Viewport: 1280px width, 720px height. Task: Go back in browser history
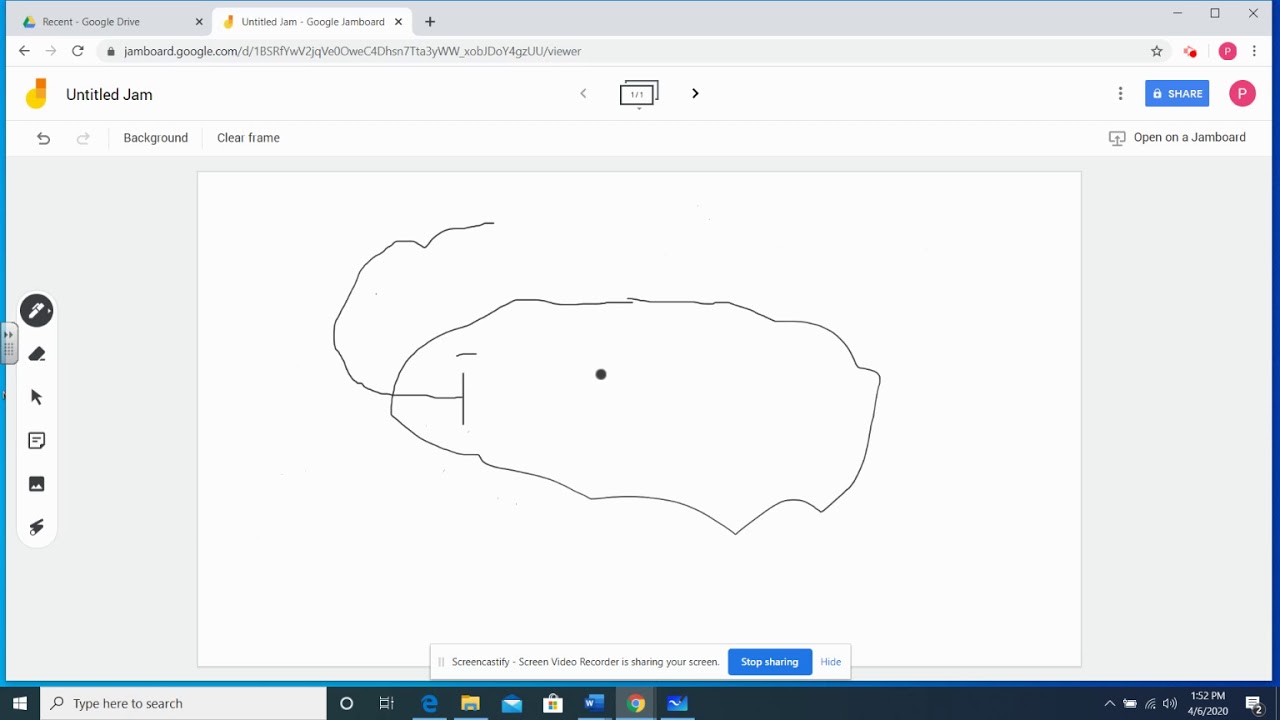24,51
